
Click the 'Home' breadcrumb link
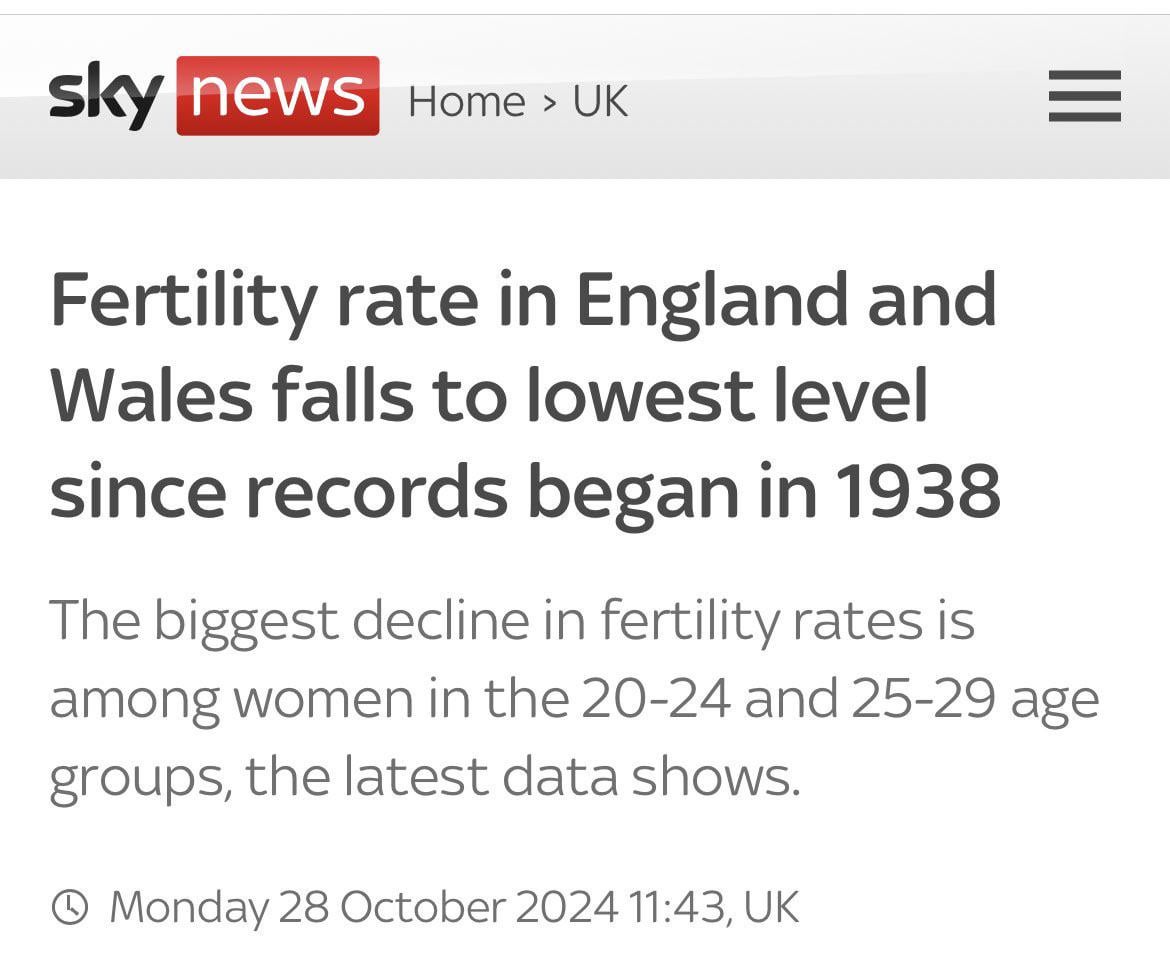point(466,100)
